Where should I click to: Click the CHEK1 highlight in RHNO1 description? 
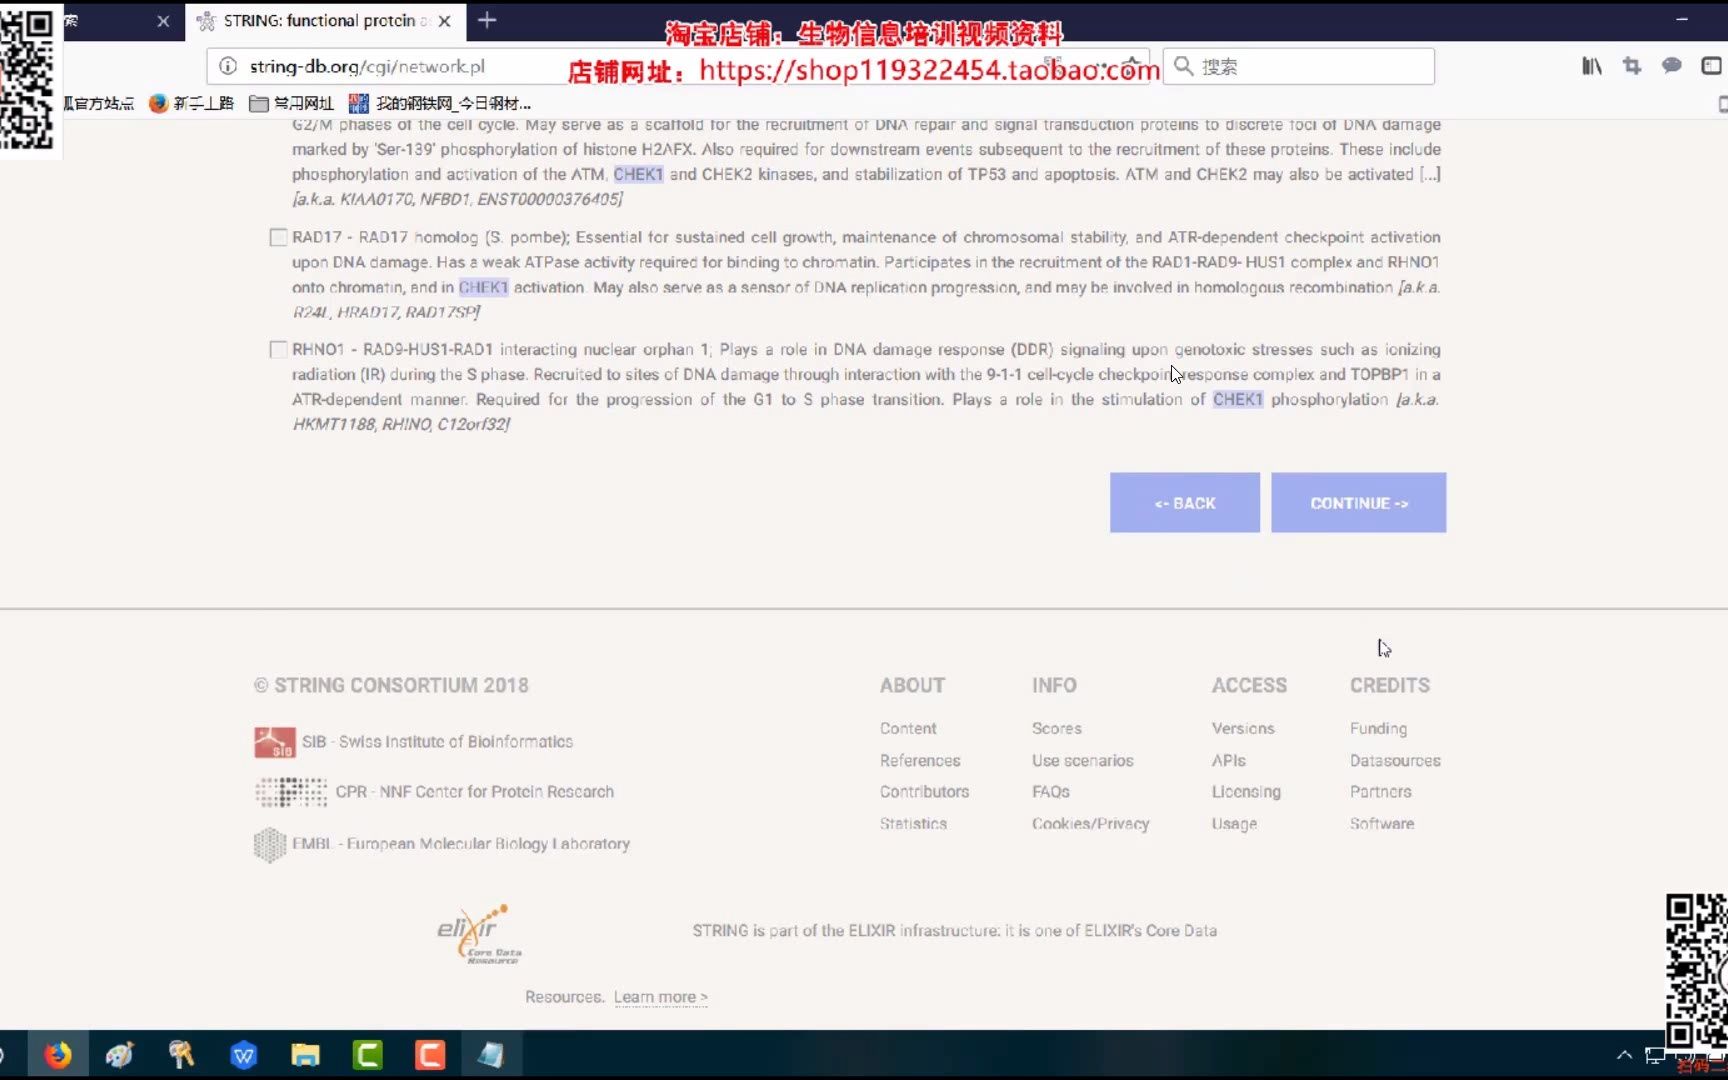pyautogui.click(x=1238, y=400)
